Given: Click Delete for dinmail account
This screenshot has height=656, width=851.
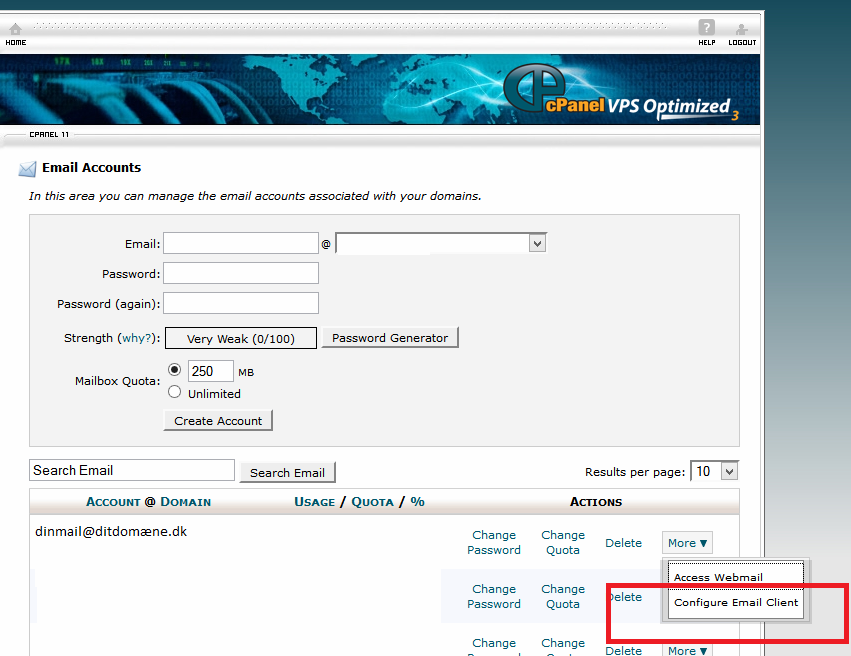Looking at the screenshot, I should [623, 543].
